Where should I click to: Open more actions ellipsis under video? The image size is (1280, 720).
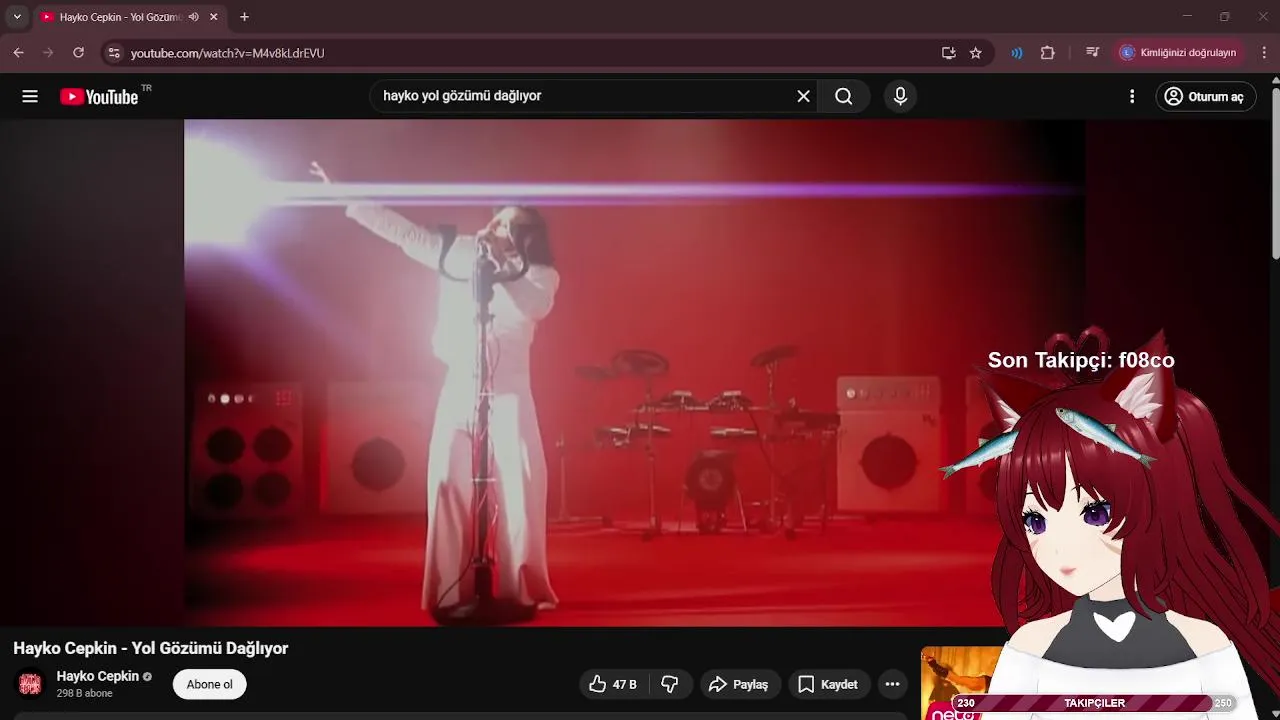pos(892,684)
